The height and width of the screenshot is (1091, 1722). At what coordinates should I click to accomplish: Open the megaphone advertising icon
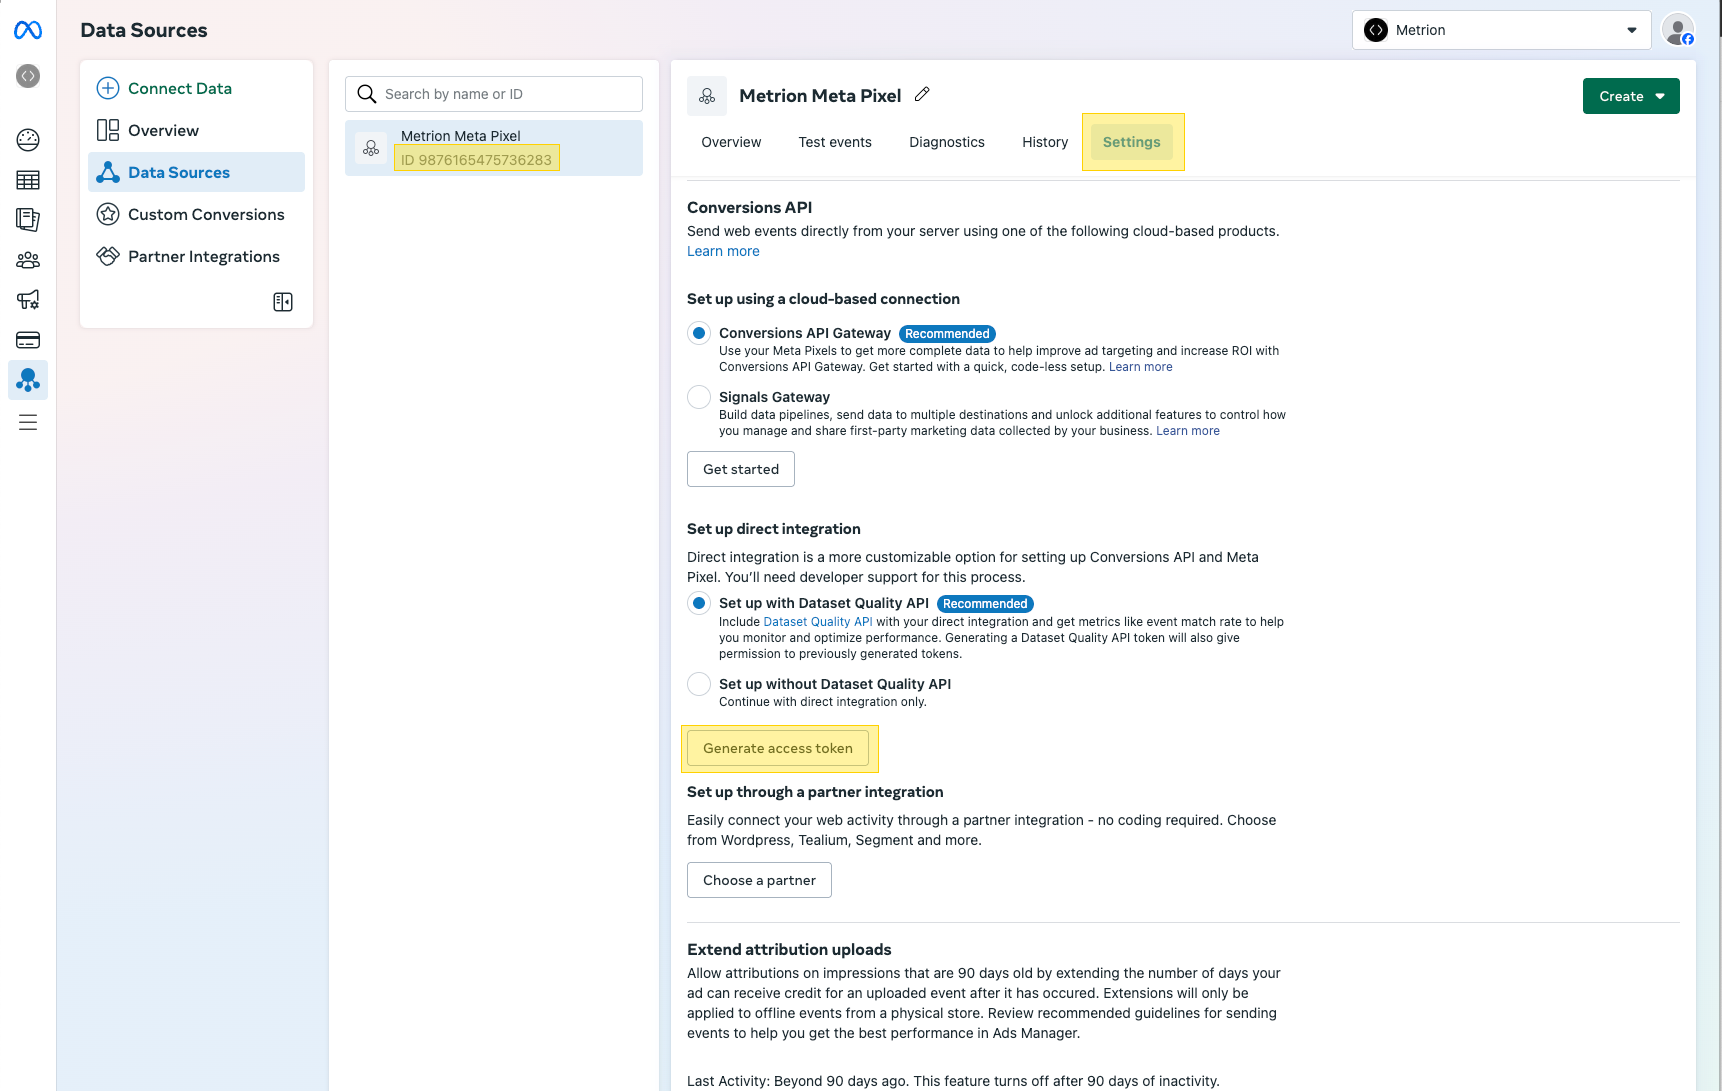click(x=28, y=300)
